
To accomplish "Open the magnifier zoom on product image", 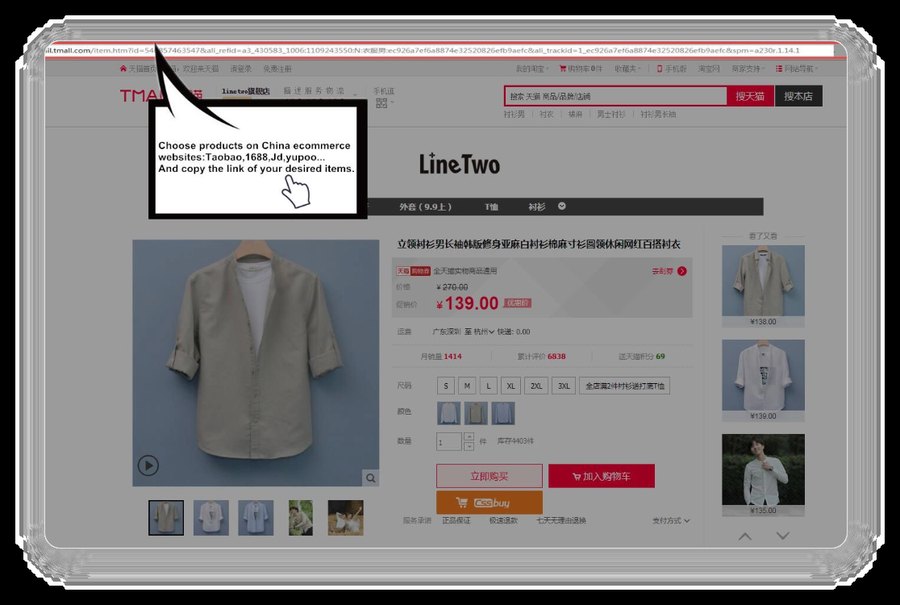I will point(371,478).
